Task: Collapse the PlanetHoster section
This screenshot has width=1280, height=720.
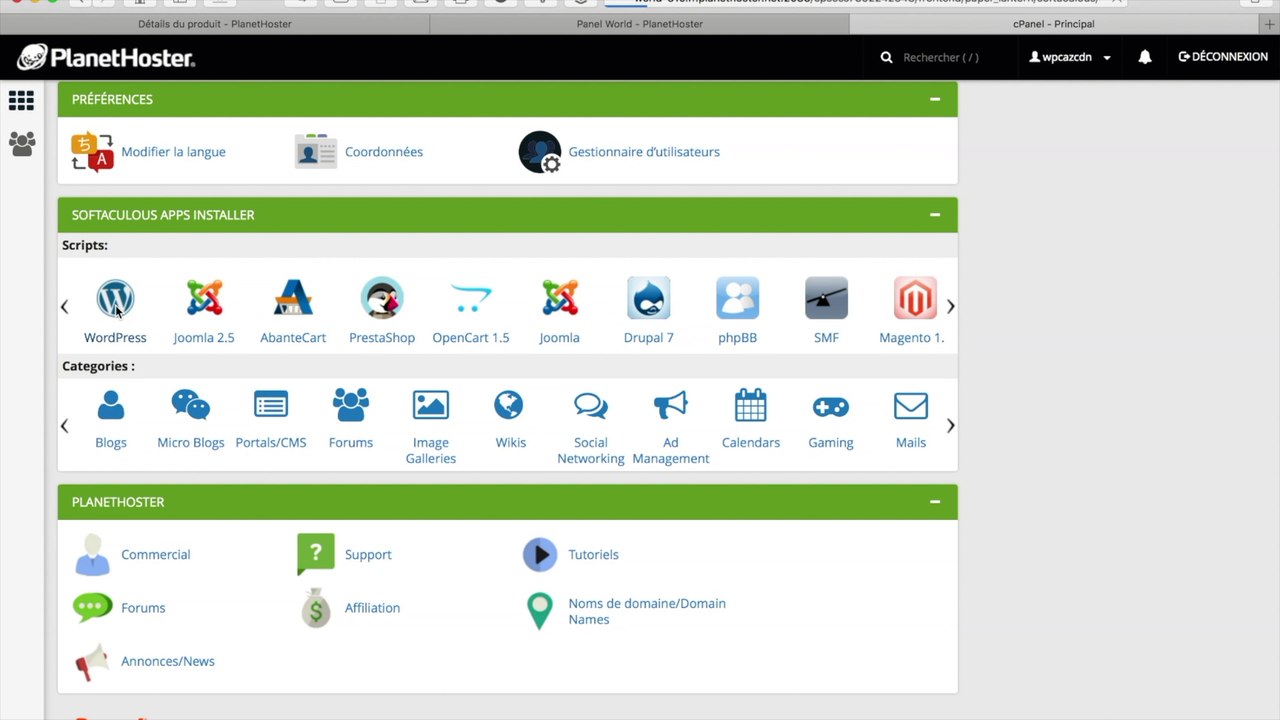Action: pos(935,501)
